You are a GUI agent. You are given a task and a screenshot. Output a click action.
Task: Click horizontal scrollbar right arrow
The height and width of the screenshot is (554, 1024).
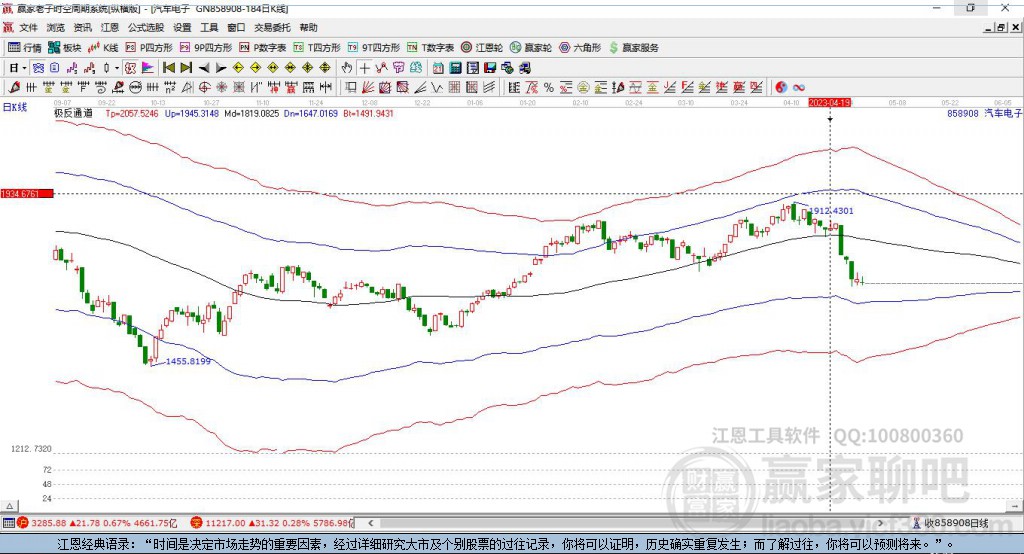pyautogui.click(x=880, y=523)
